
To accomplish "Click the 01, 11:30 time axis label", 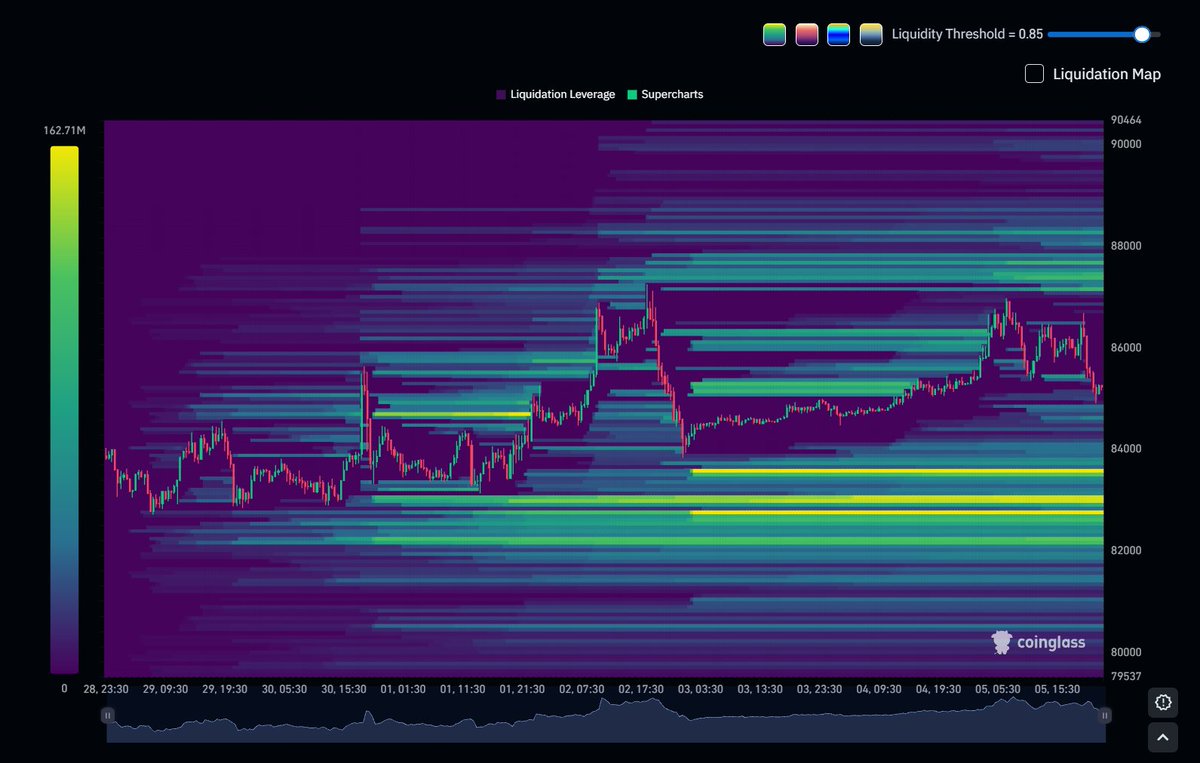I will click(x=463, y=689).
